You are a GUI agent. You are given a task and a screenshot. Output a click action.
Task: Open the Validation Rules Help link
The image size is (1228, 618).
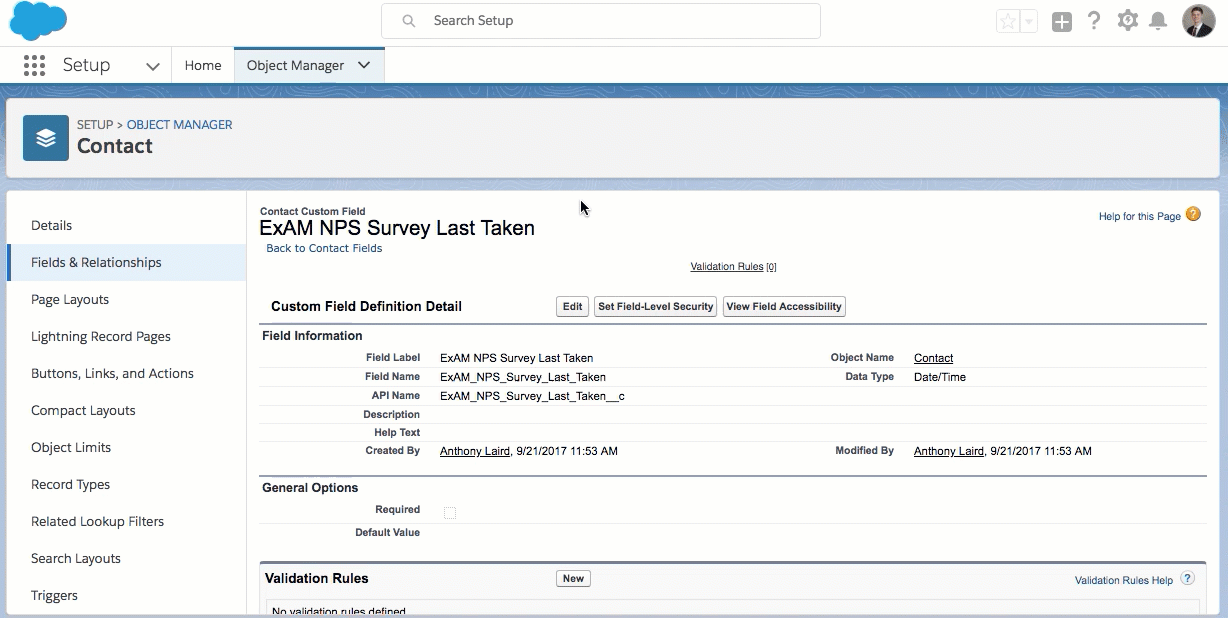tap(1124, 580)
